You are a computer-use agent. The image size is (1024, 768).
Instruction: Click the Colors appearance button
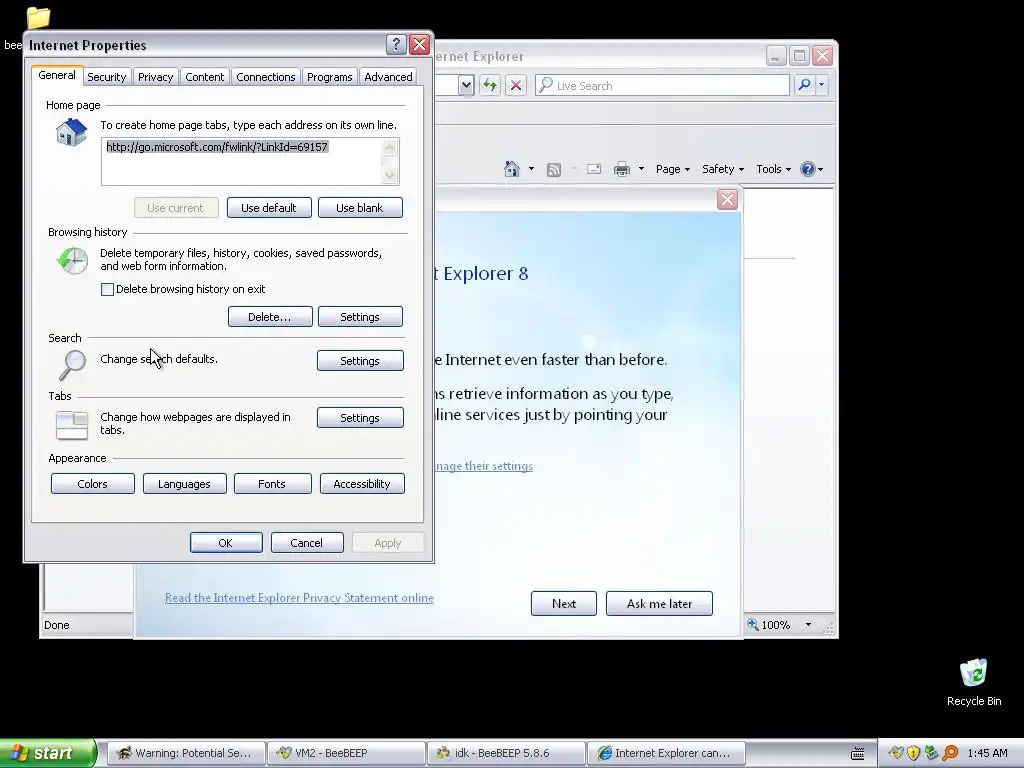93,484
